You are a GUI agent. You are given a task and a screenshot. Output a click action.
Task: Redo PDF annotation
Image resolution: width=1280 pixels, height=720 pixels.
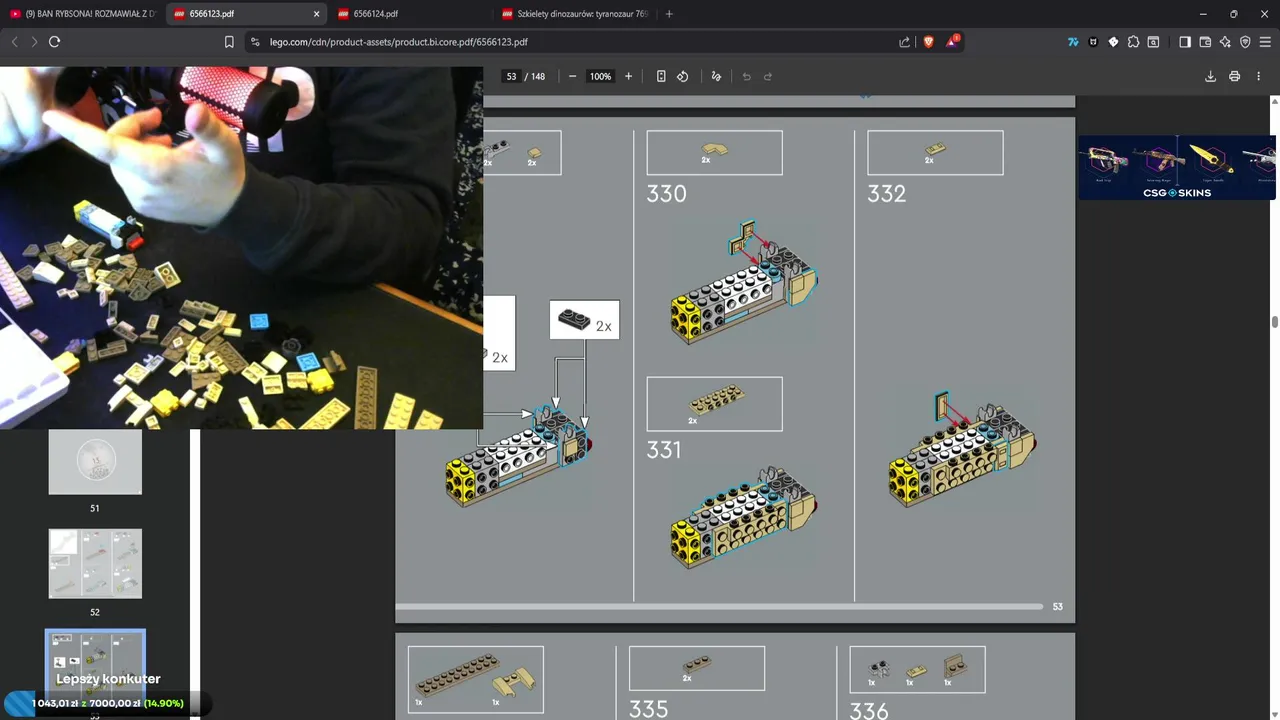coord(768,76)
